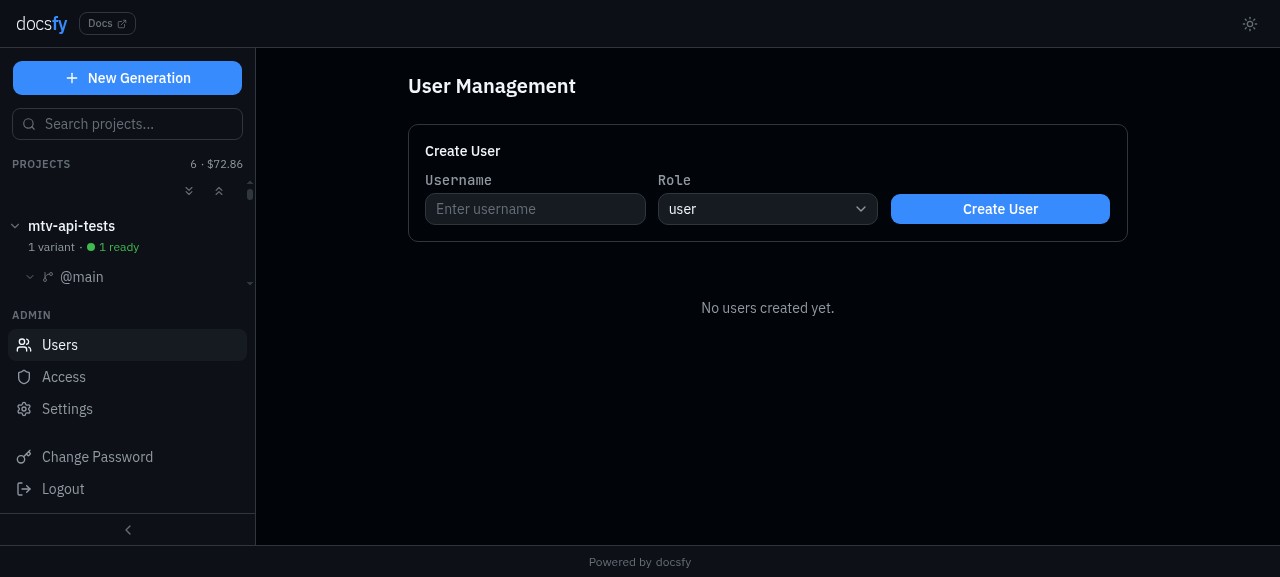Toggle the light/dark theme sun icon
The width and height of the screenshot is (1280, 577).
point(1250,24)
